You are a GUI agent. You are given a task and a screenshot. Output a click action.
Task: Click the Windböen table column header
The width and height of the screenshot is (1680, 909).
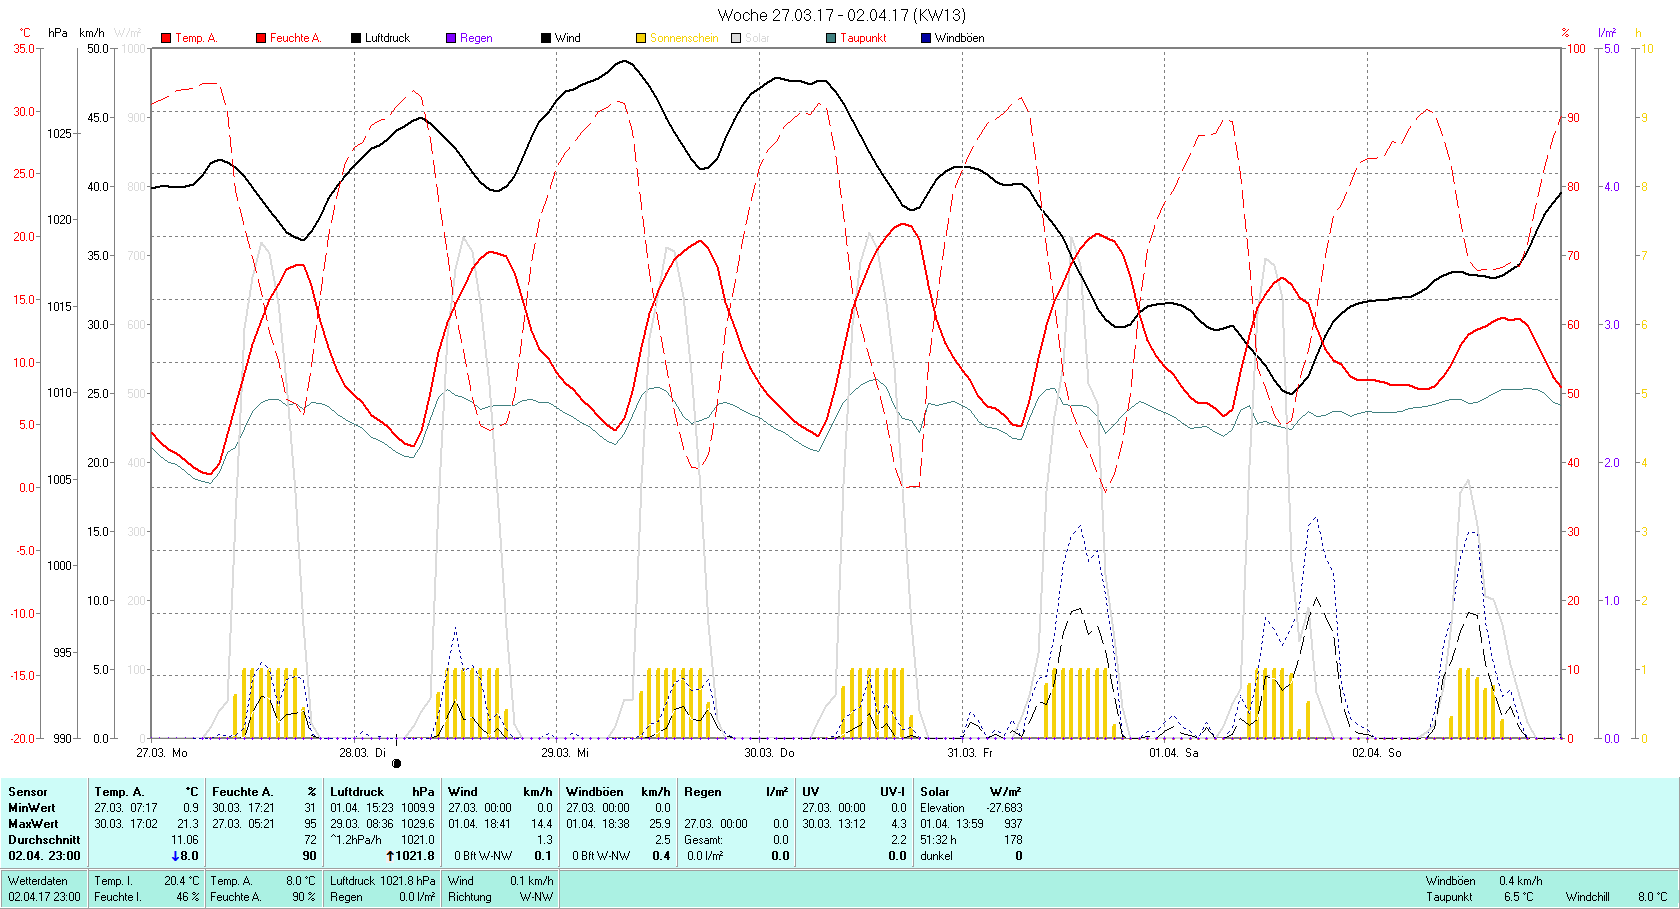595,792
